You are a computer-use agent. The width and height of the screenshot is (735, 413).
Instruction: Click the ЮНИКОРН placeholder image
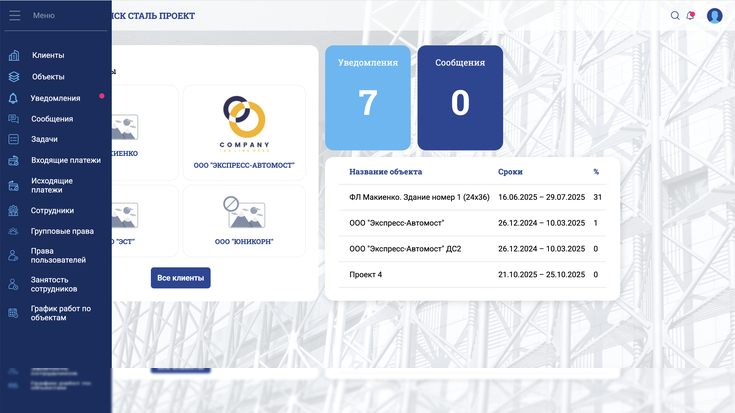(x=244, y=212)
